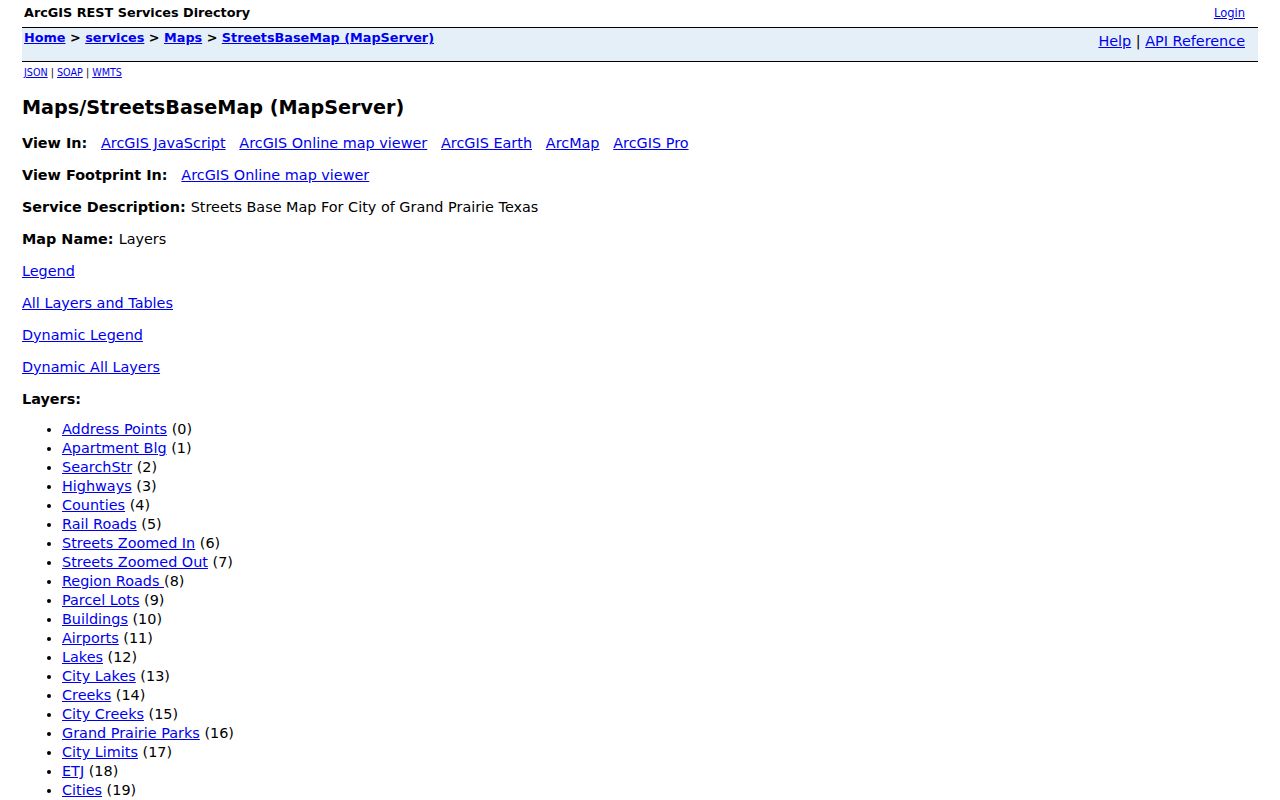Open service in ArcGIS Pro
Image resolution: width=1280 pixels, height=800 pixels.
tap(651, 143)
